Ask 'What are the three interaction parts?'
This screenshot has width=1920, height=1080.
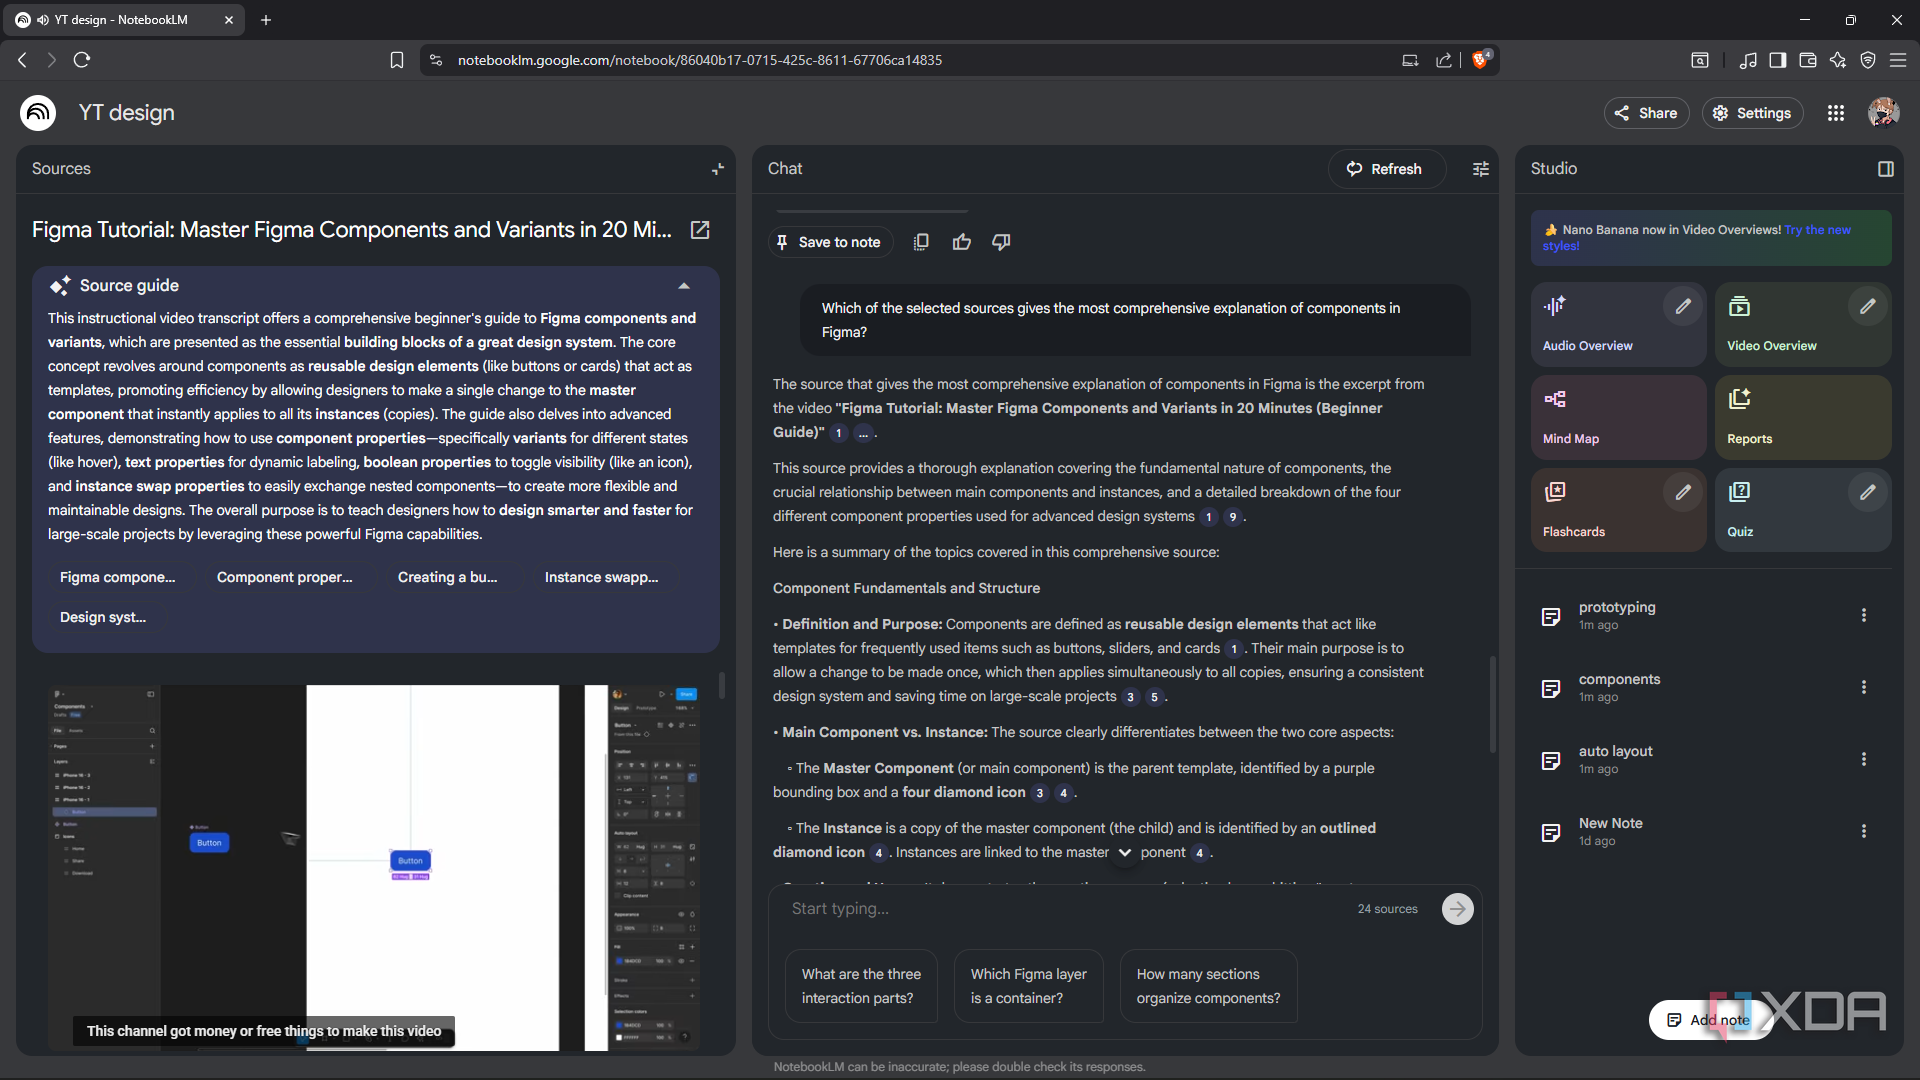click(x=861, y=986)
